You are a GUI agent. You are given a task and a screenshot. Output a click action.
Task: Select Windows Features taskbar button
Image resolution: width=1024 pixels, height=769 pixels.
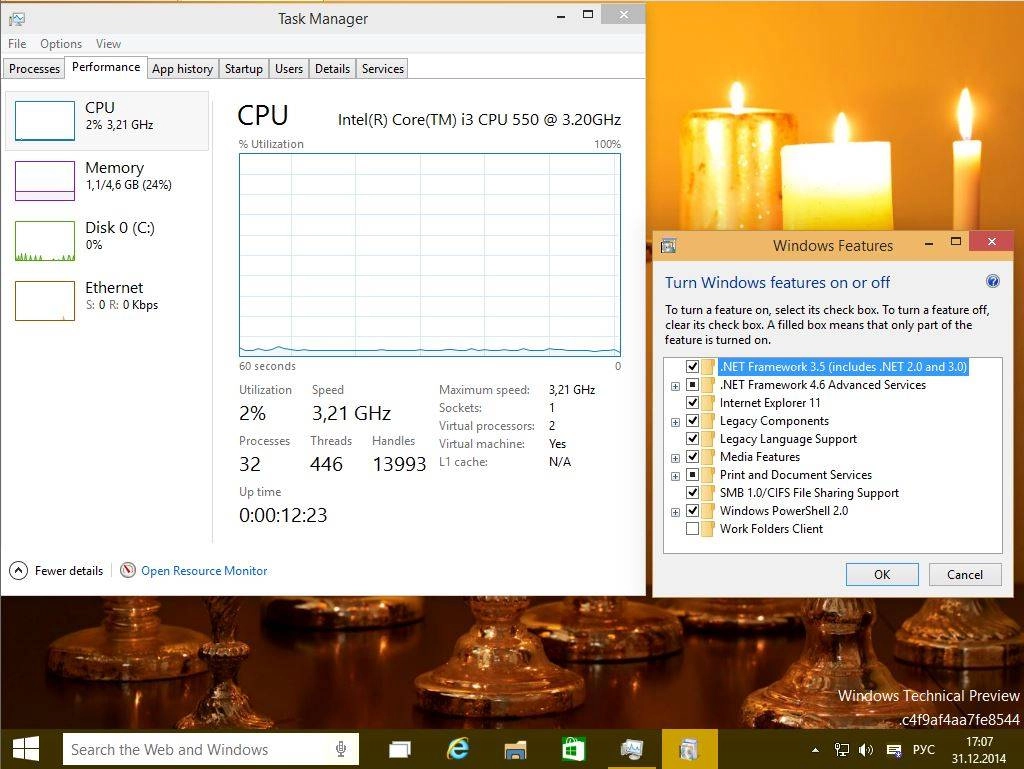689,749
